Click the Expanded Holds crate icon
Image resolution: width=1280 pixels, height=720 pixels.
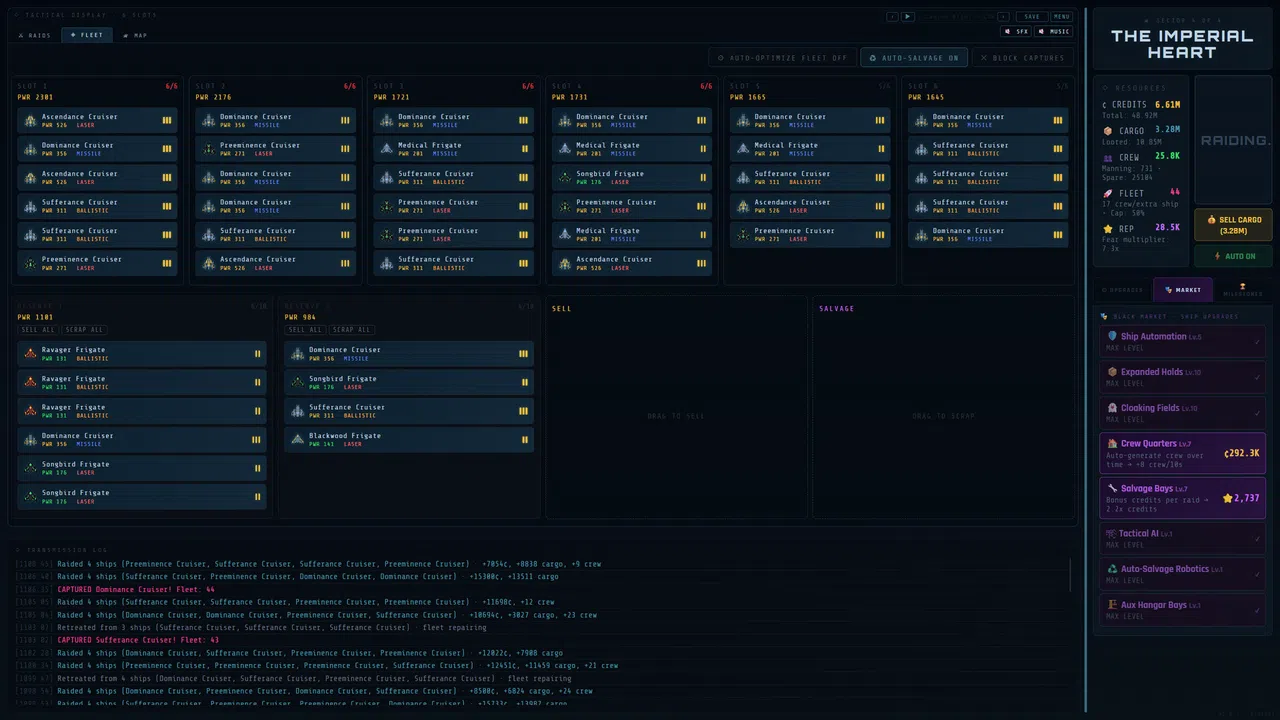click(1113, 372)
